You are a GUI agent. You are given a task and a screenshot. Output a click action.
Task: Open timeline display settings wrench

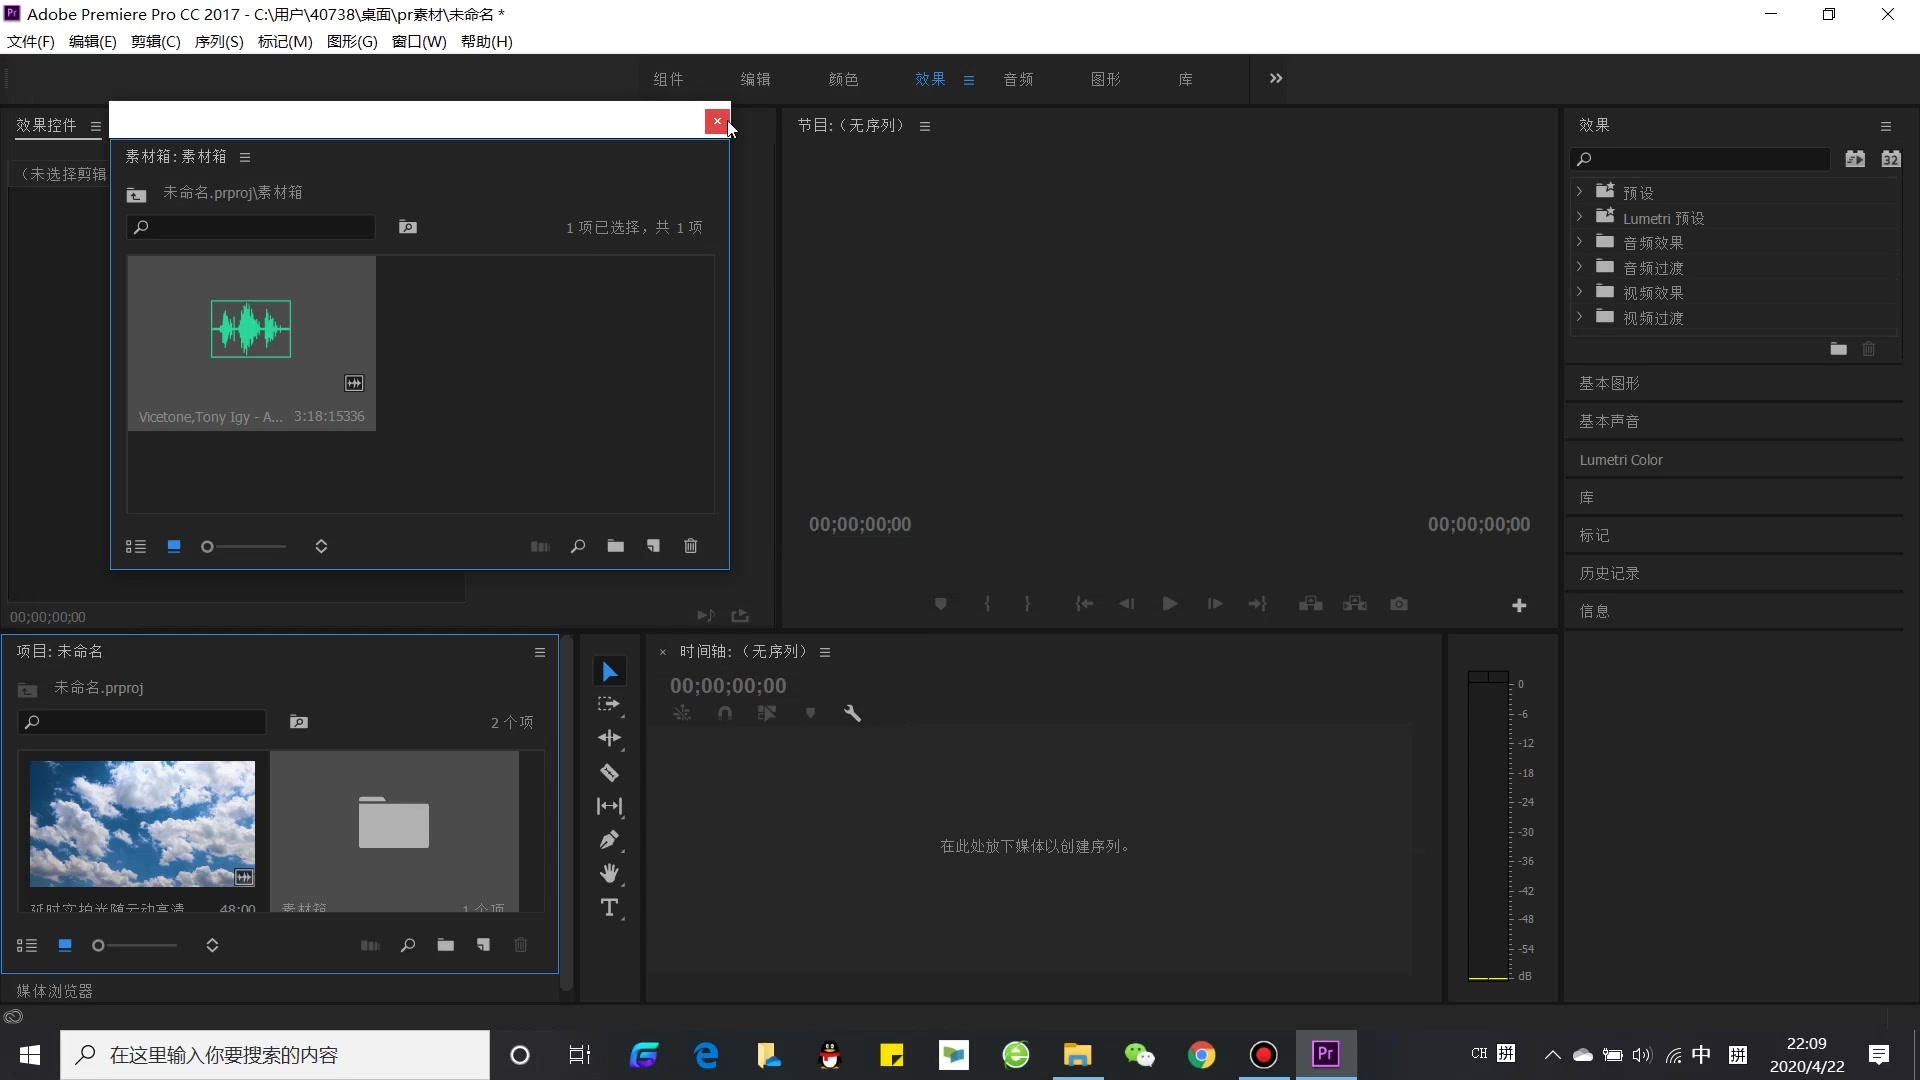(x=852, y=713)
